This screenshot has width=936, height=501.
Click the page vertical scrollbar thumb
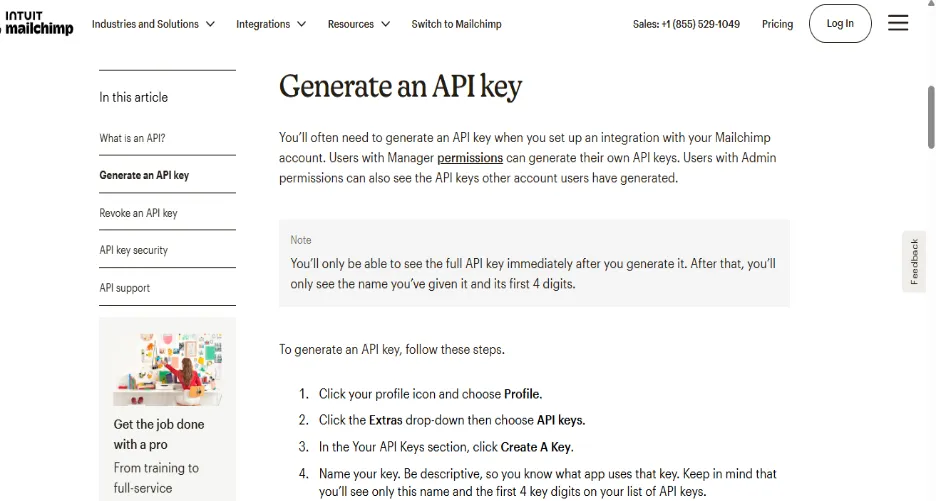(931, 117)
